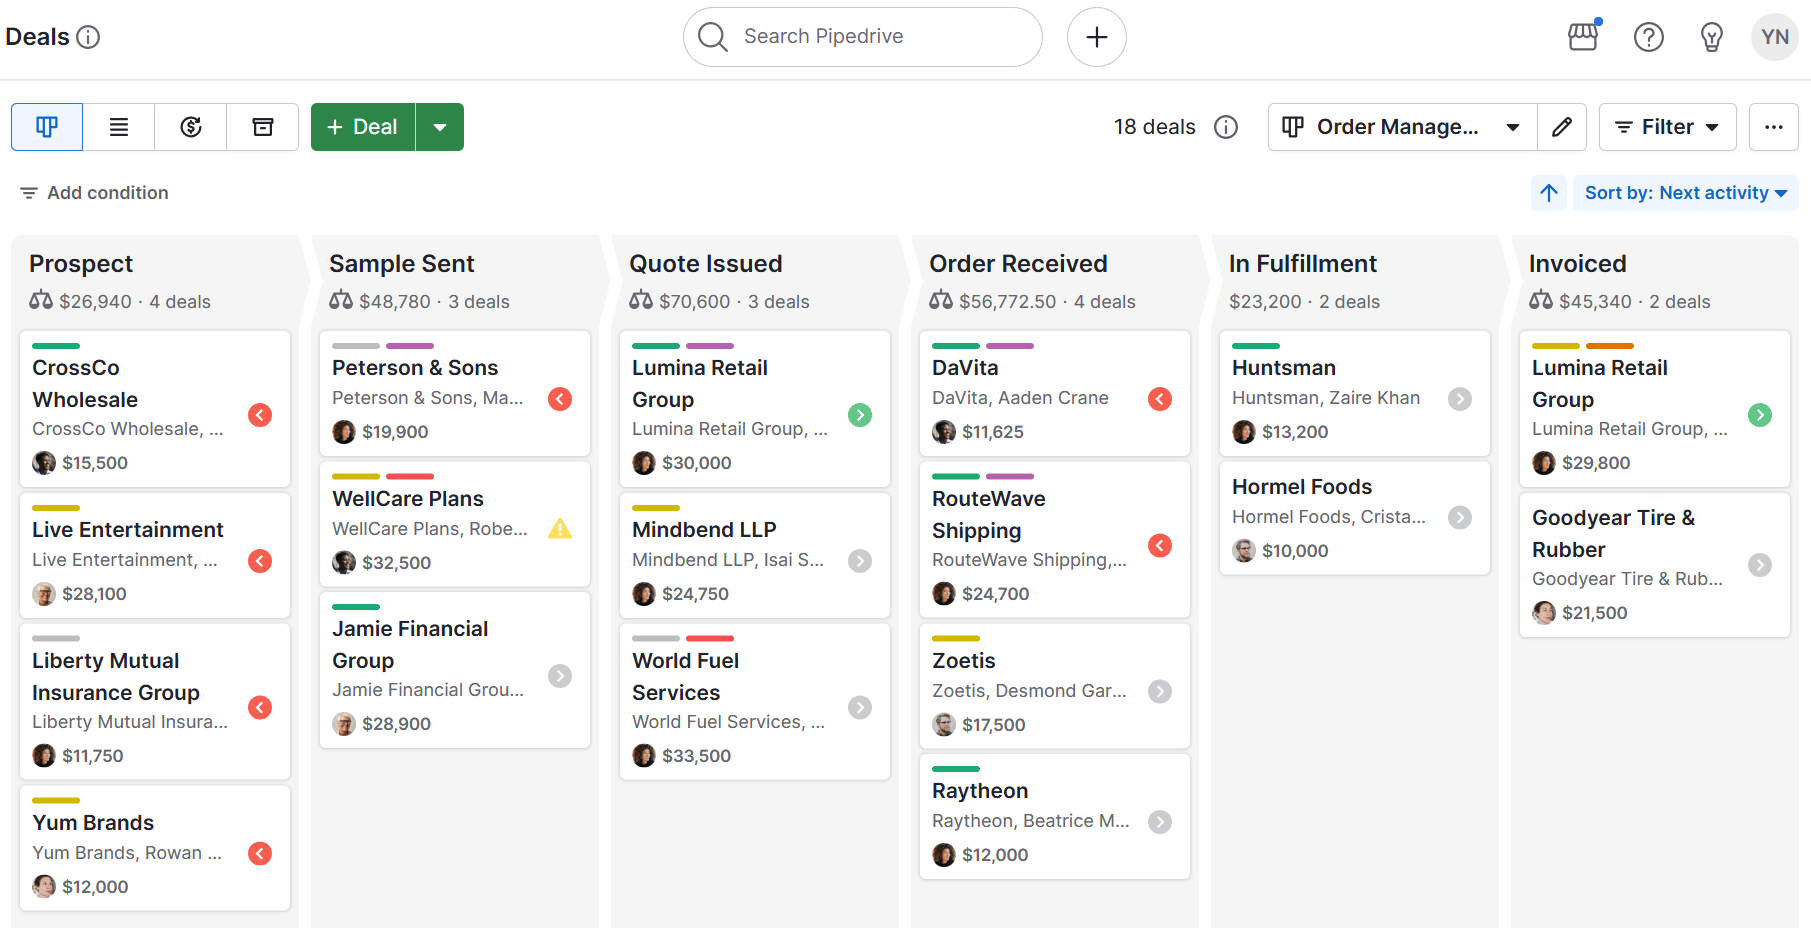
Task: Open Live Entertainment overdue activity indicator
Action: [260, 561]
